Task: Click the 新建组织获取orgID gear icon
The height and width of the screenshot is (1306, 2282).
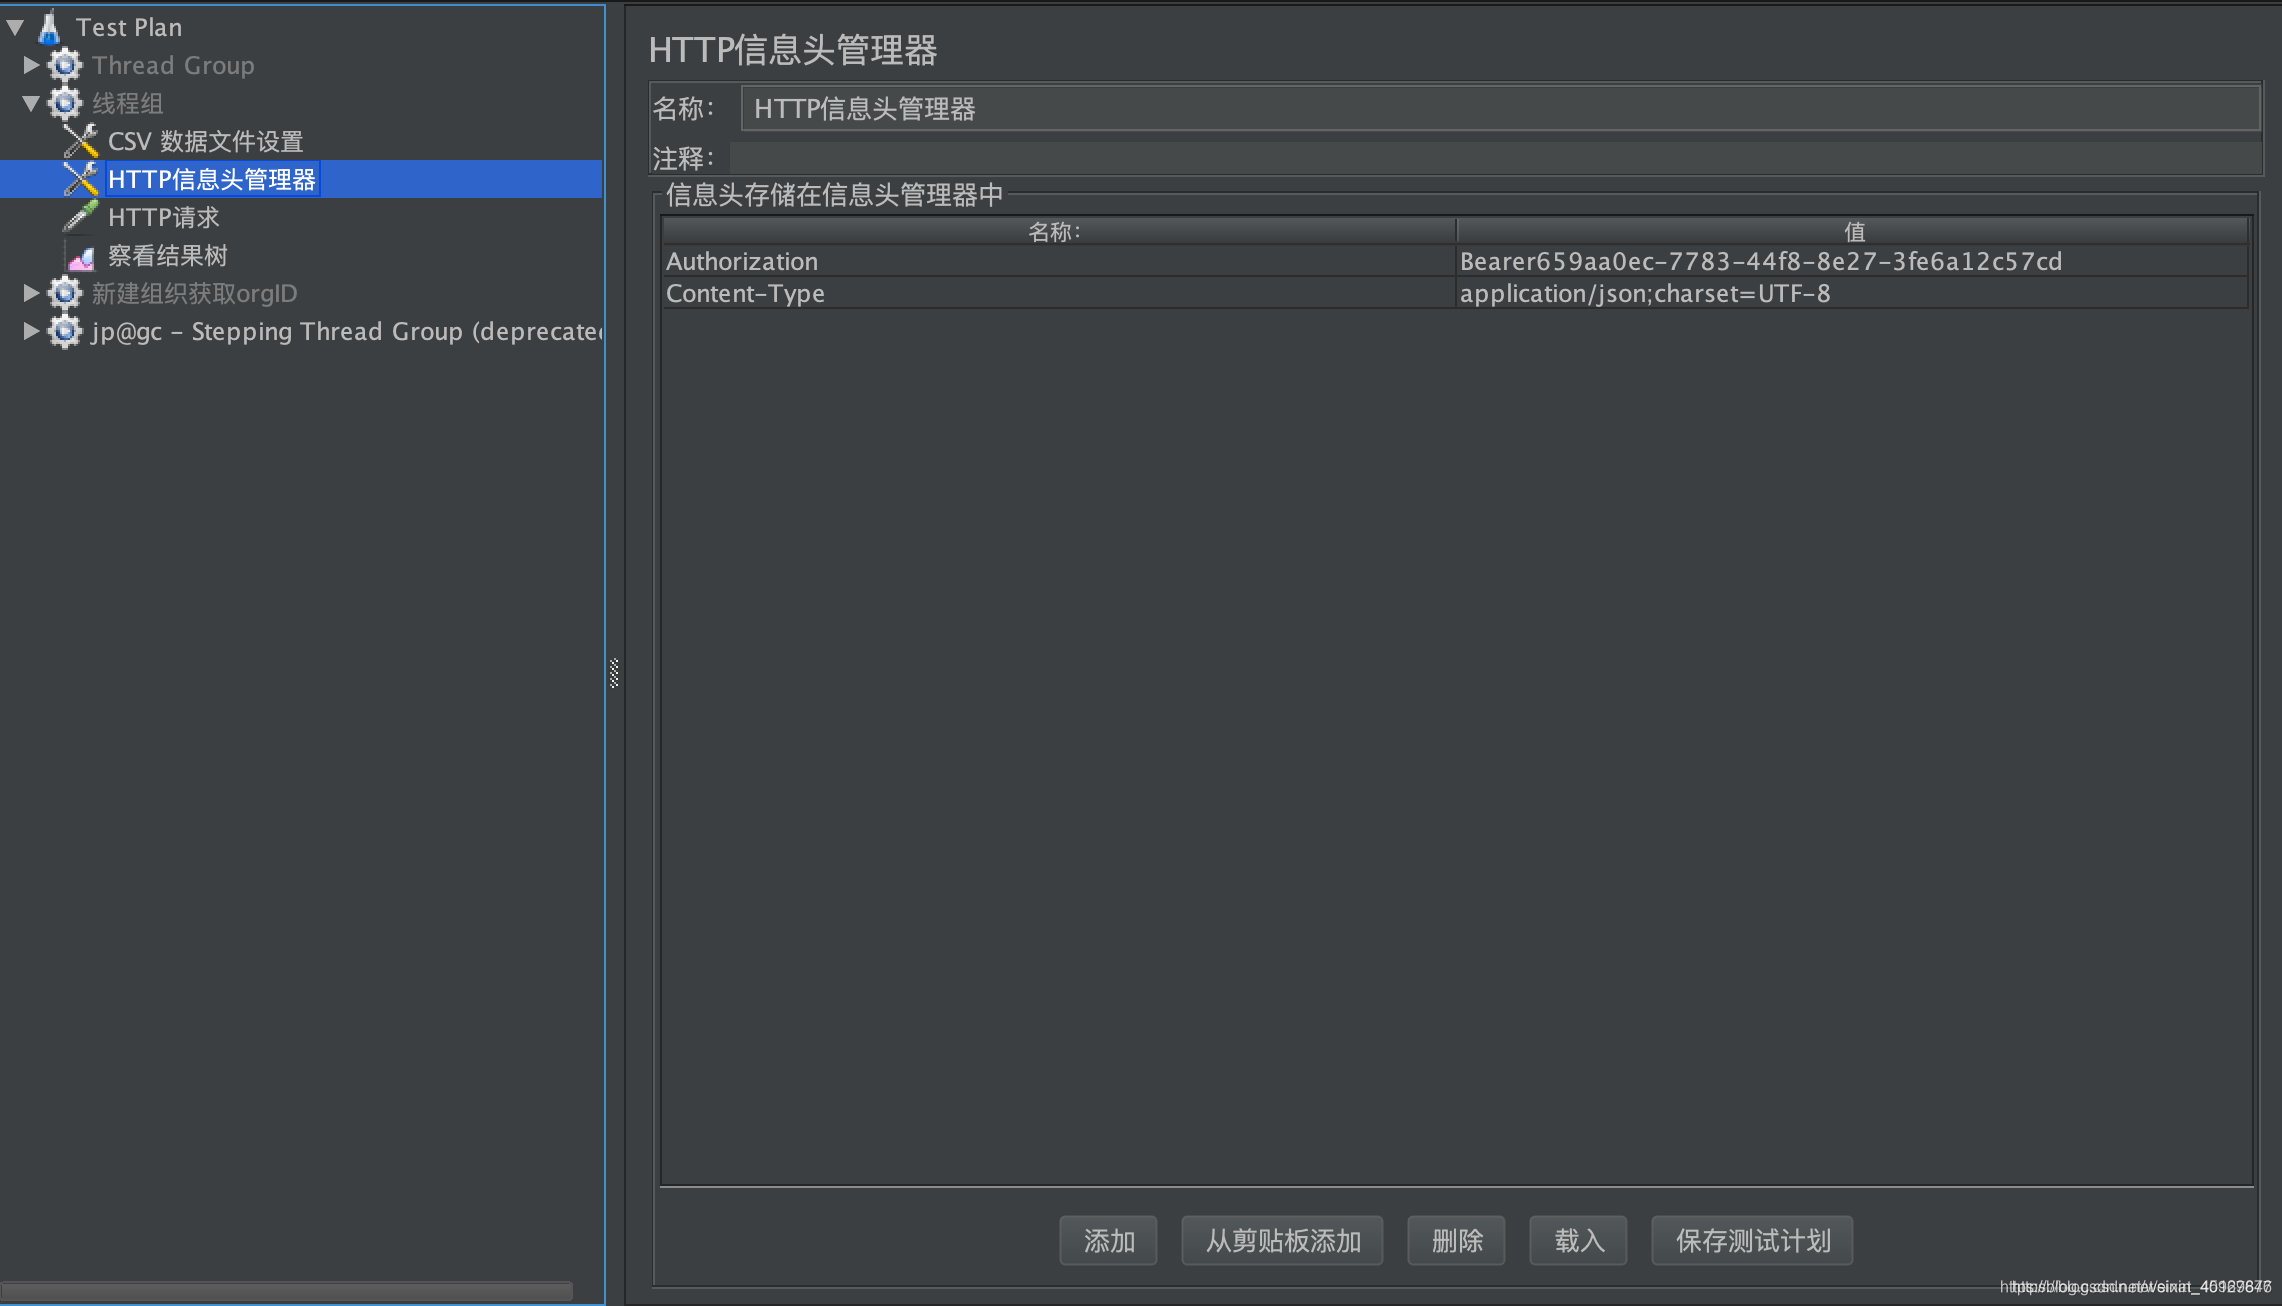Action: click(65, 293)
